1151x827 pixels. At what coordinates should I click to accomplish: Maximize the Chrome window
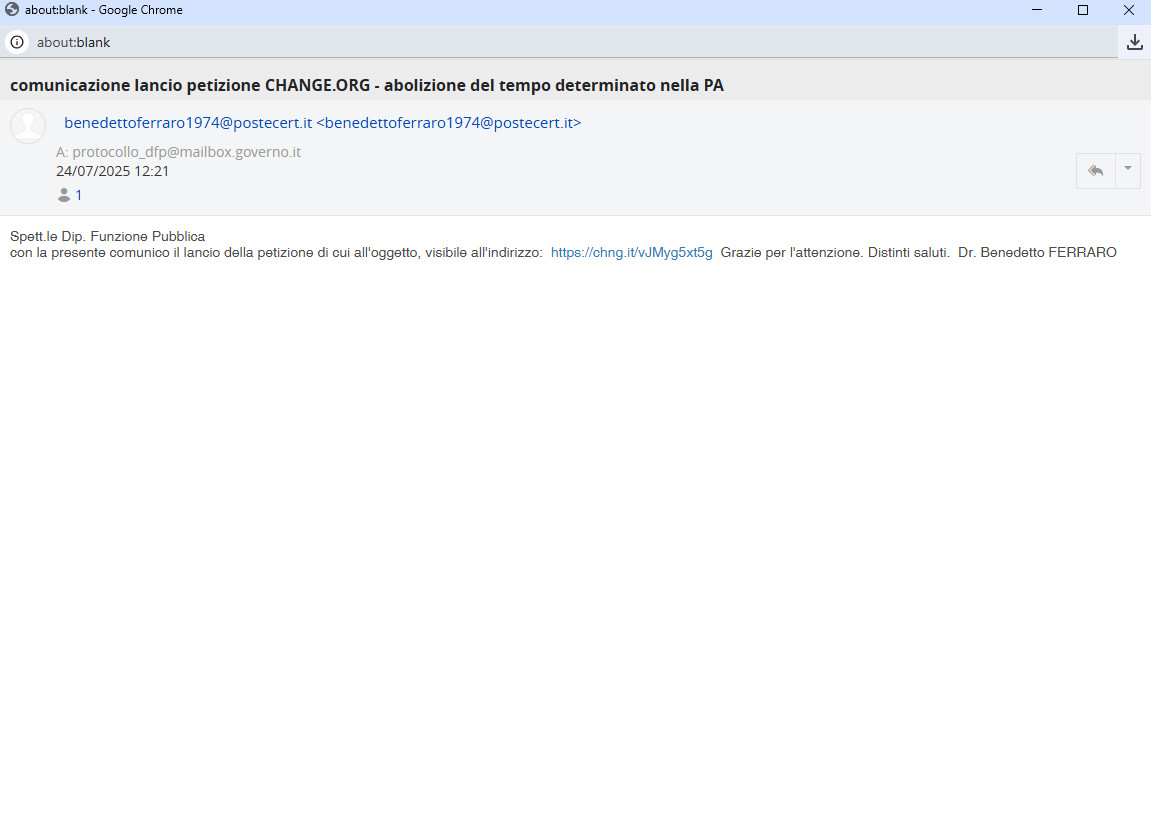(x=1083, y=10)
